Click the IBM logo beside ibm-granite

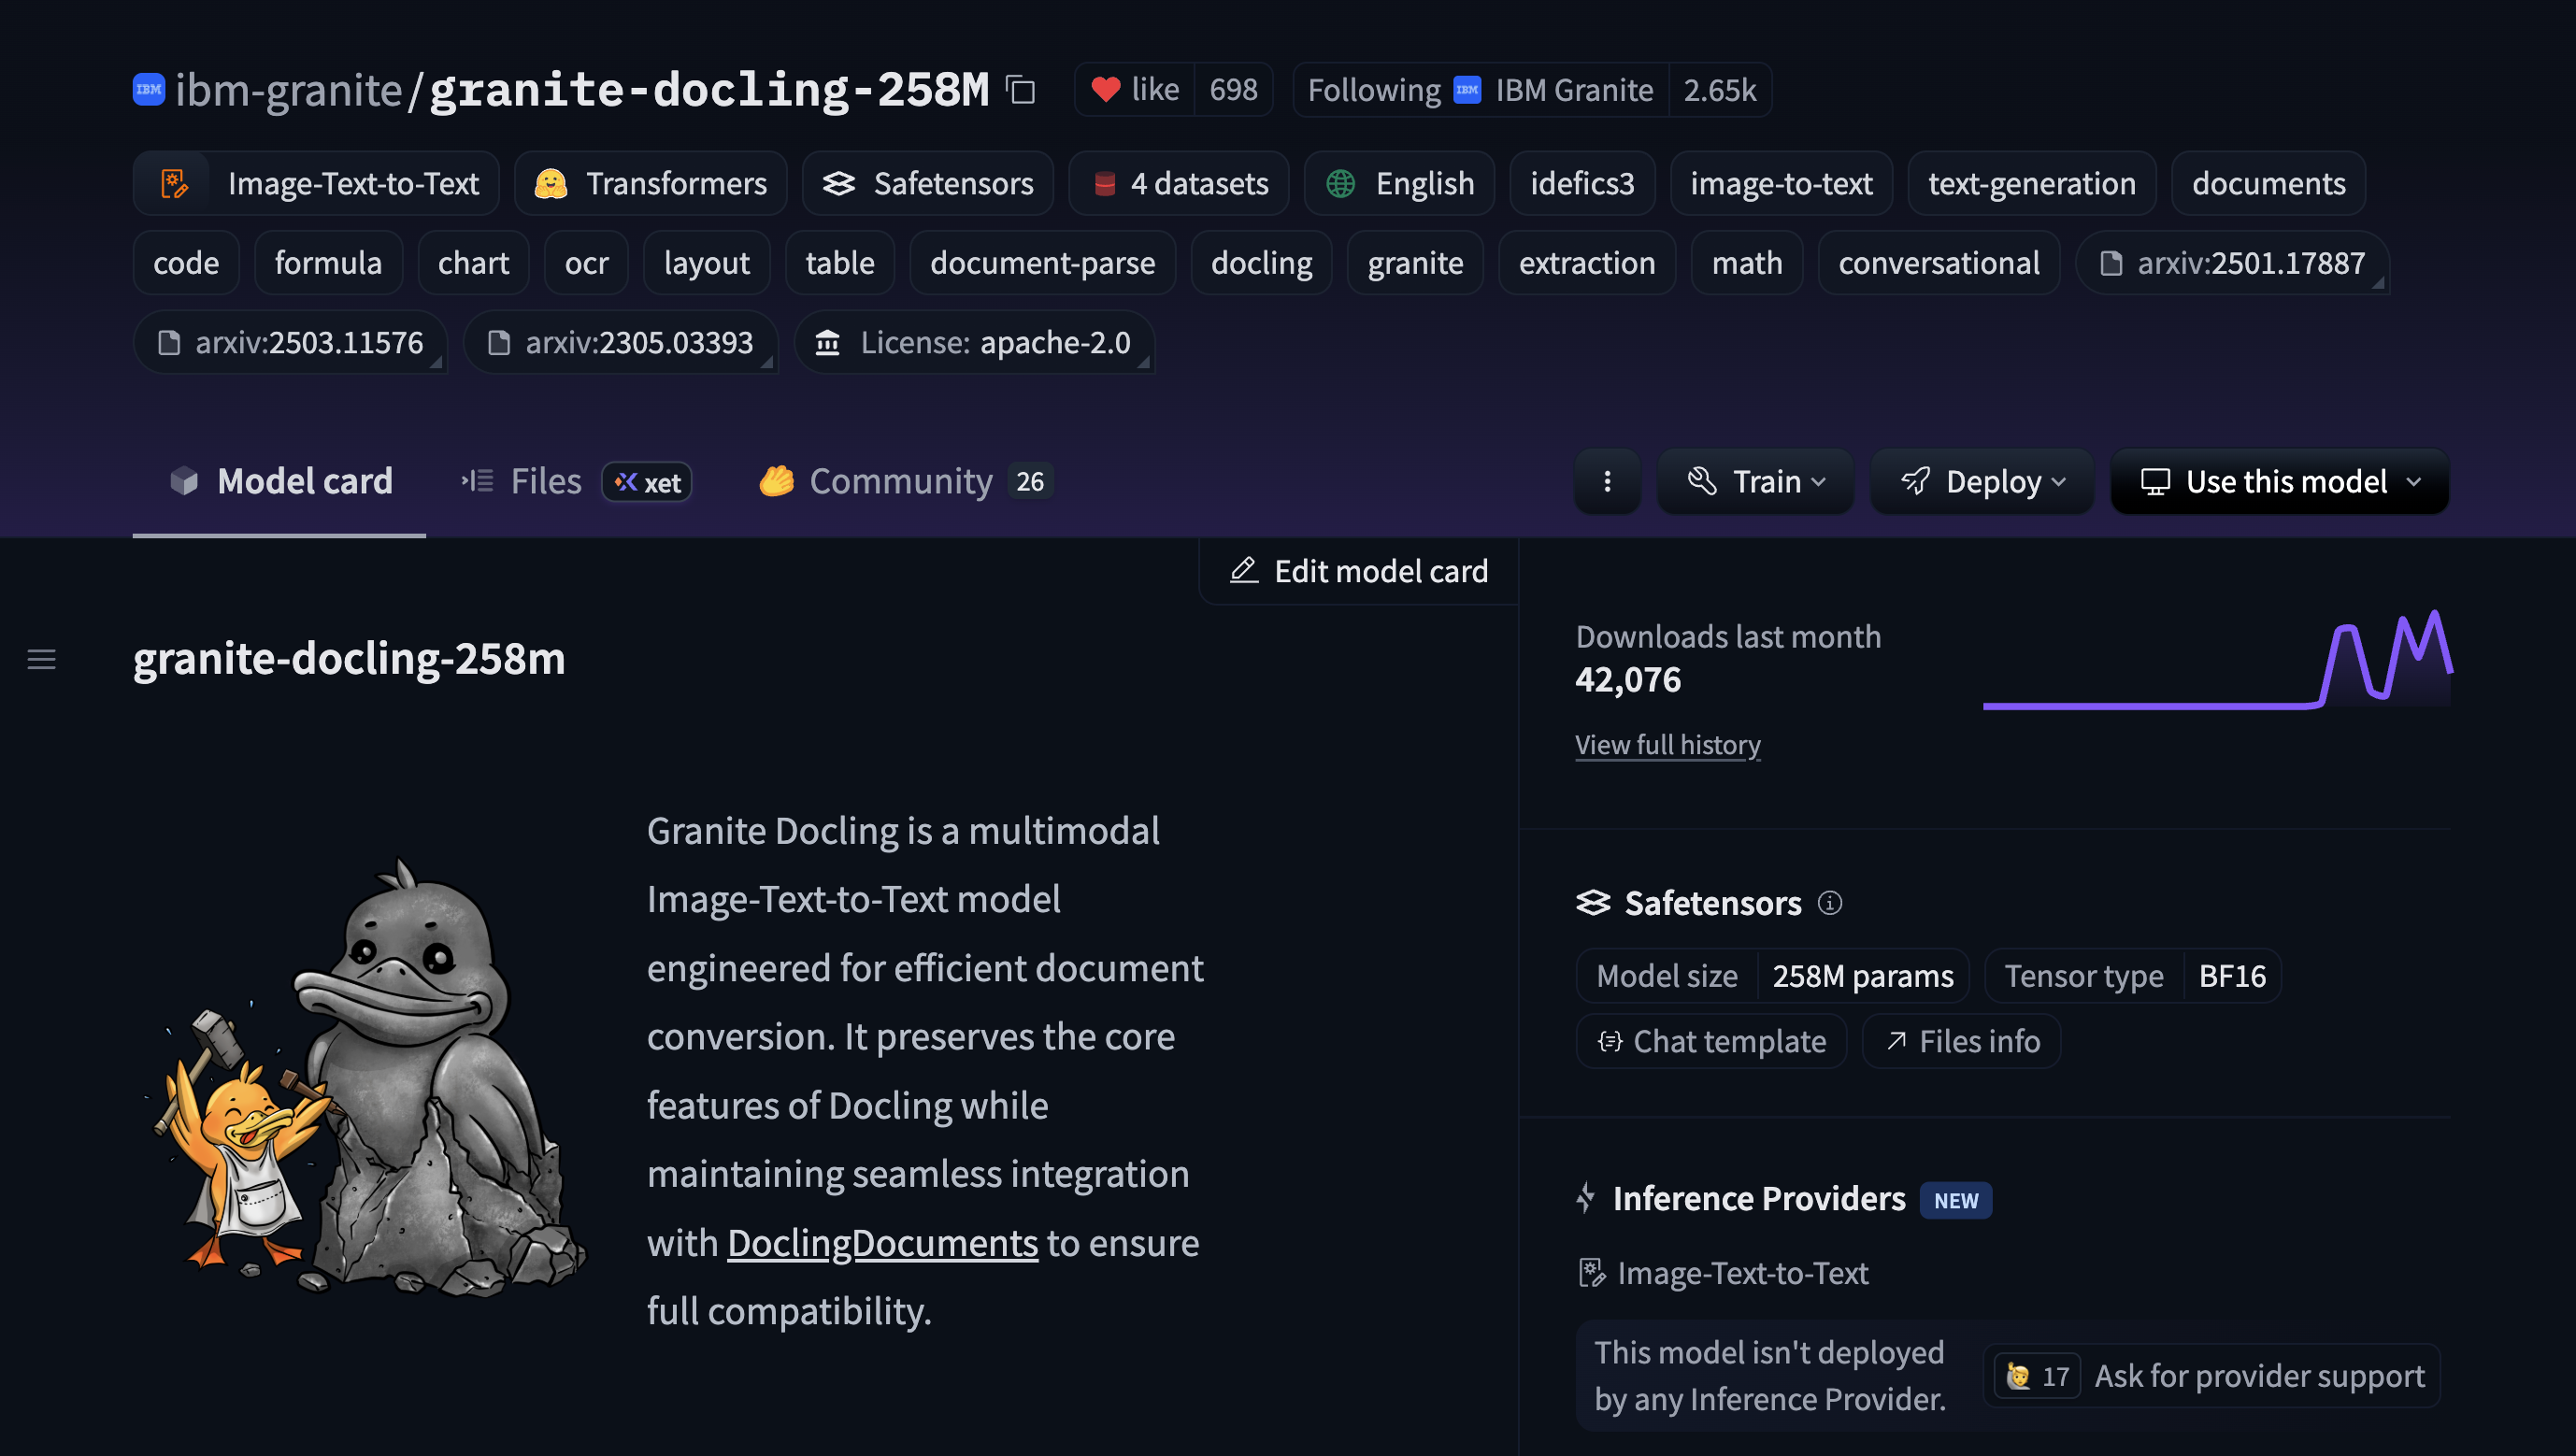[148, 89]
